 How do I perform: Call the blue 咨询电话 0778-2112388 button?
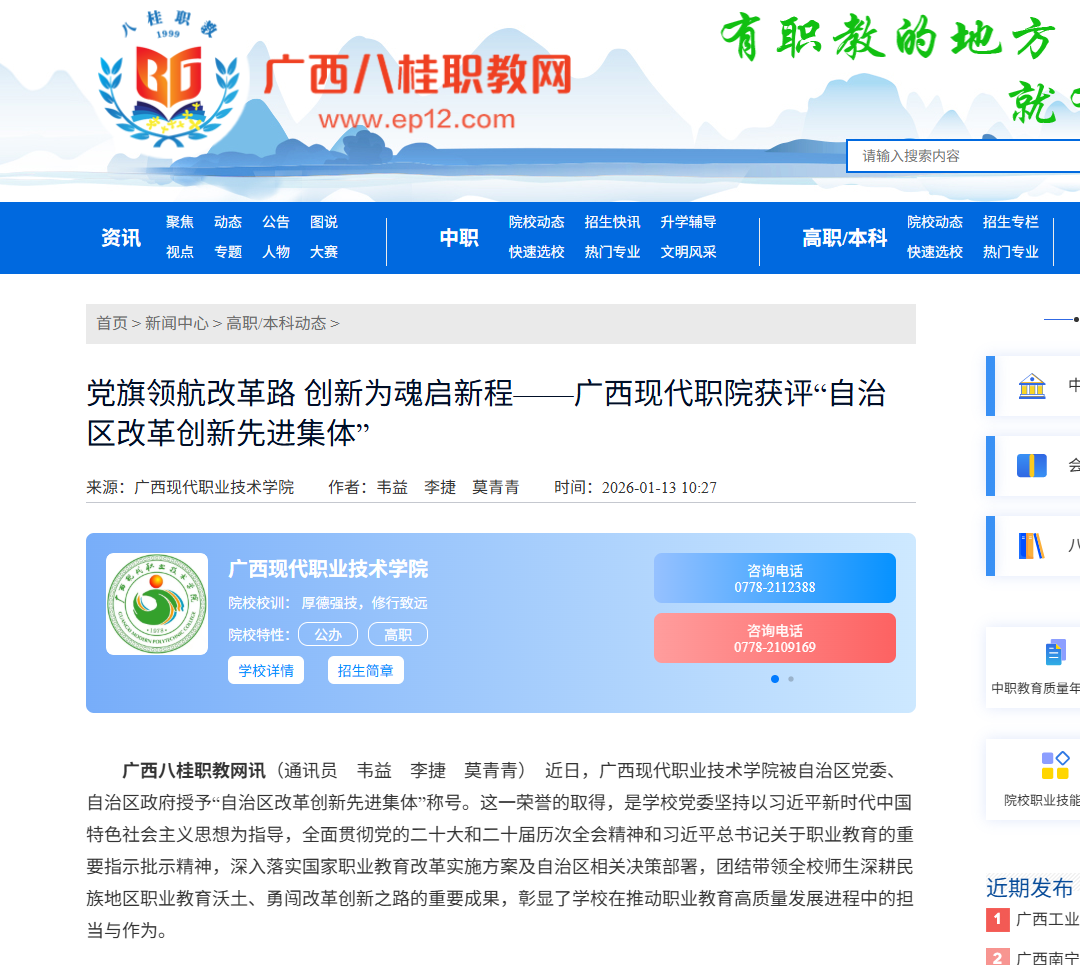(x=775, y=579)
